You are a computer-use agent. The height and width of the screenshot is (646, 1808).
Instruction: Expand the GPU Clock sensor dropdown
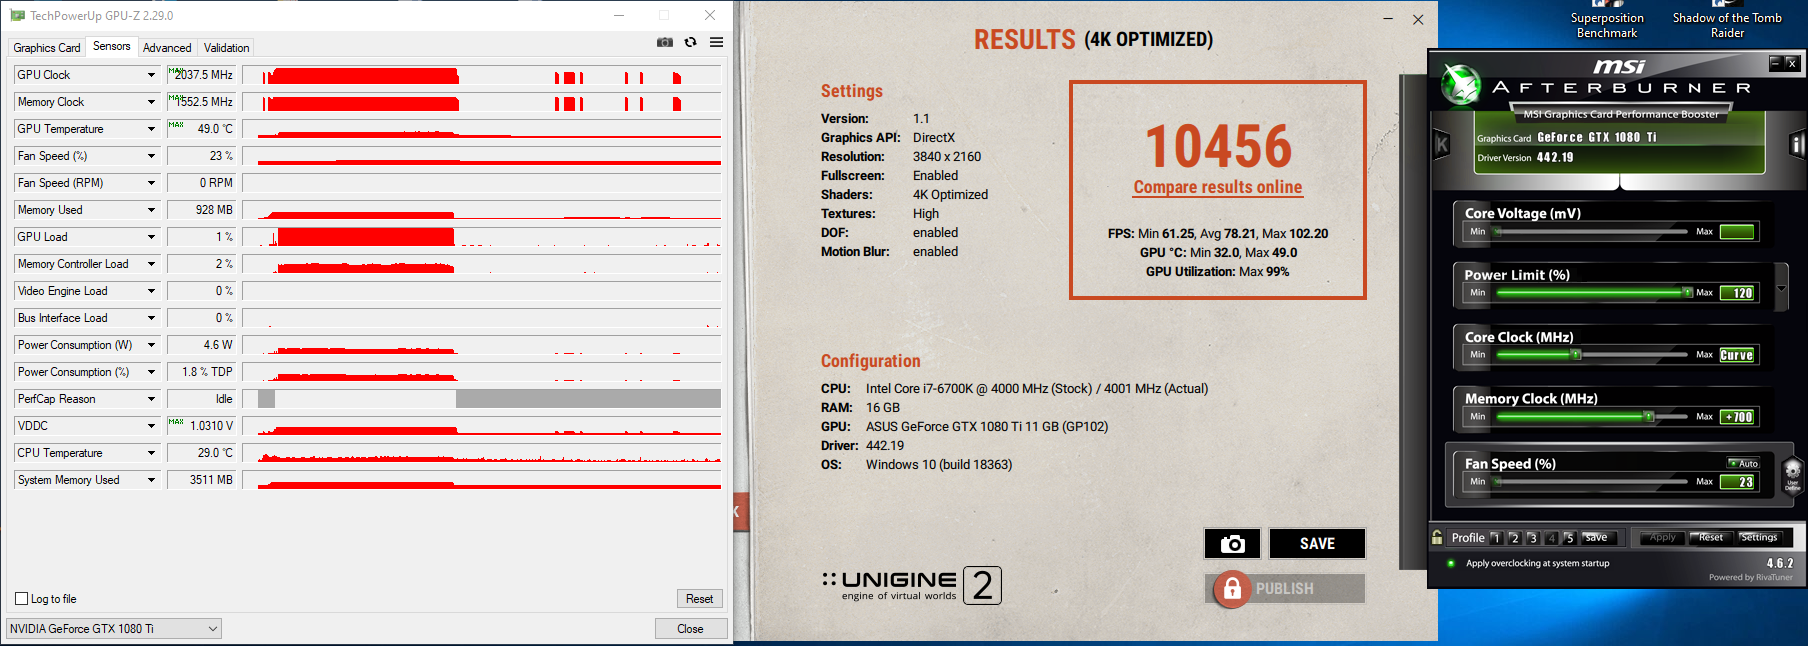(x=152, y=75)
